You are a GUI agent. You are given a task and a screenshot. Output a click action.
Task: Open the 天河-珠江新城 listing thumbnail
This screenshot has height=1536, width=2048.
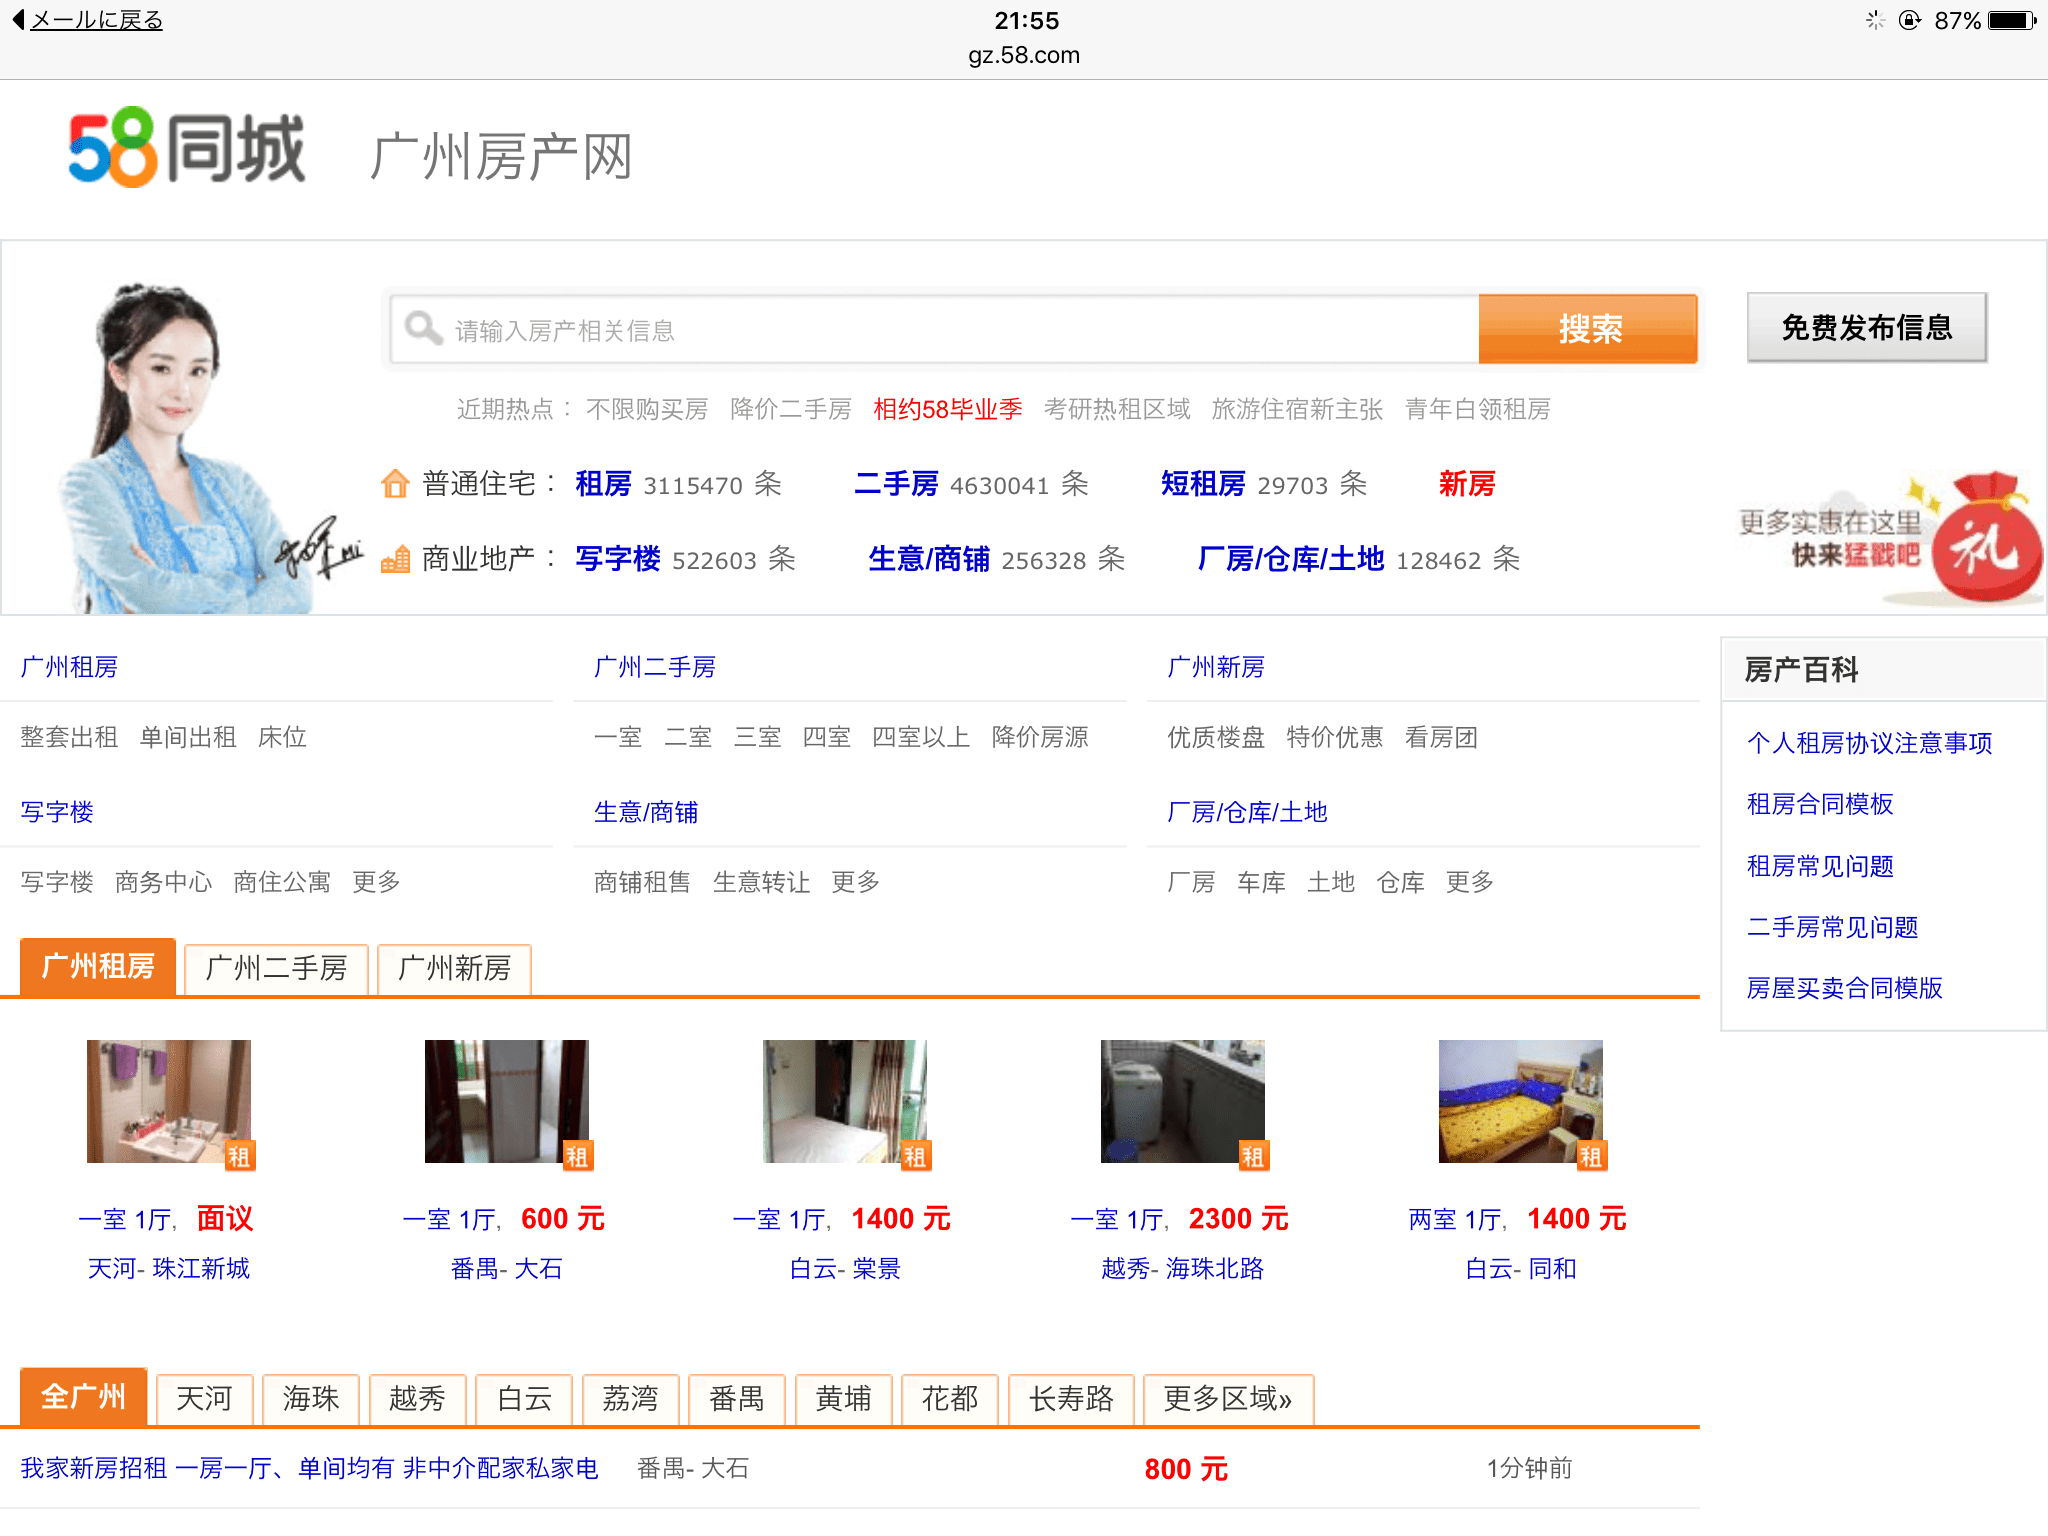(x=168, y=1101)
